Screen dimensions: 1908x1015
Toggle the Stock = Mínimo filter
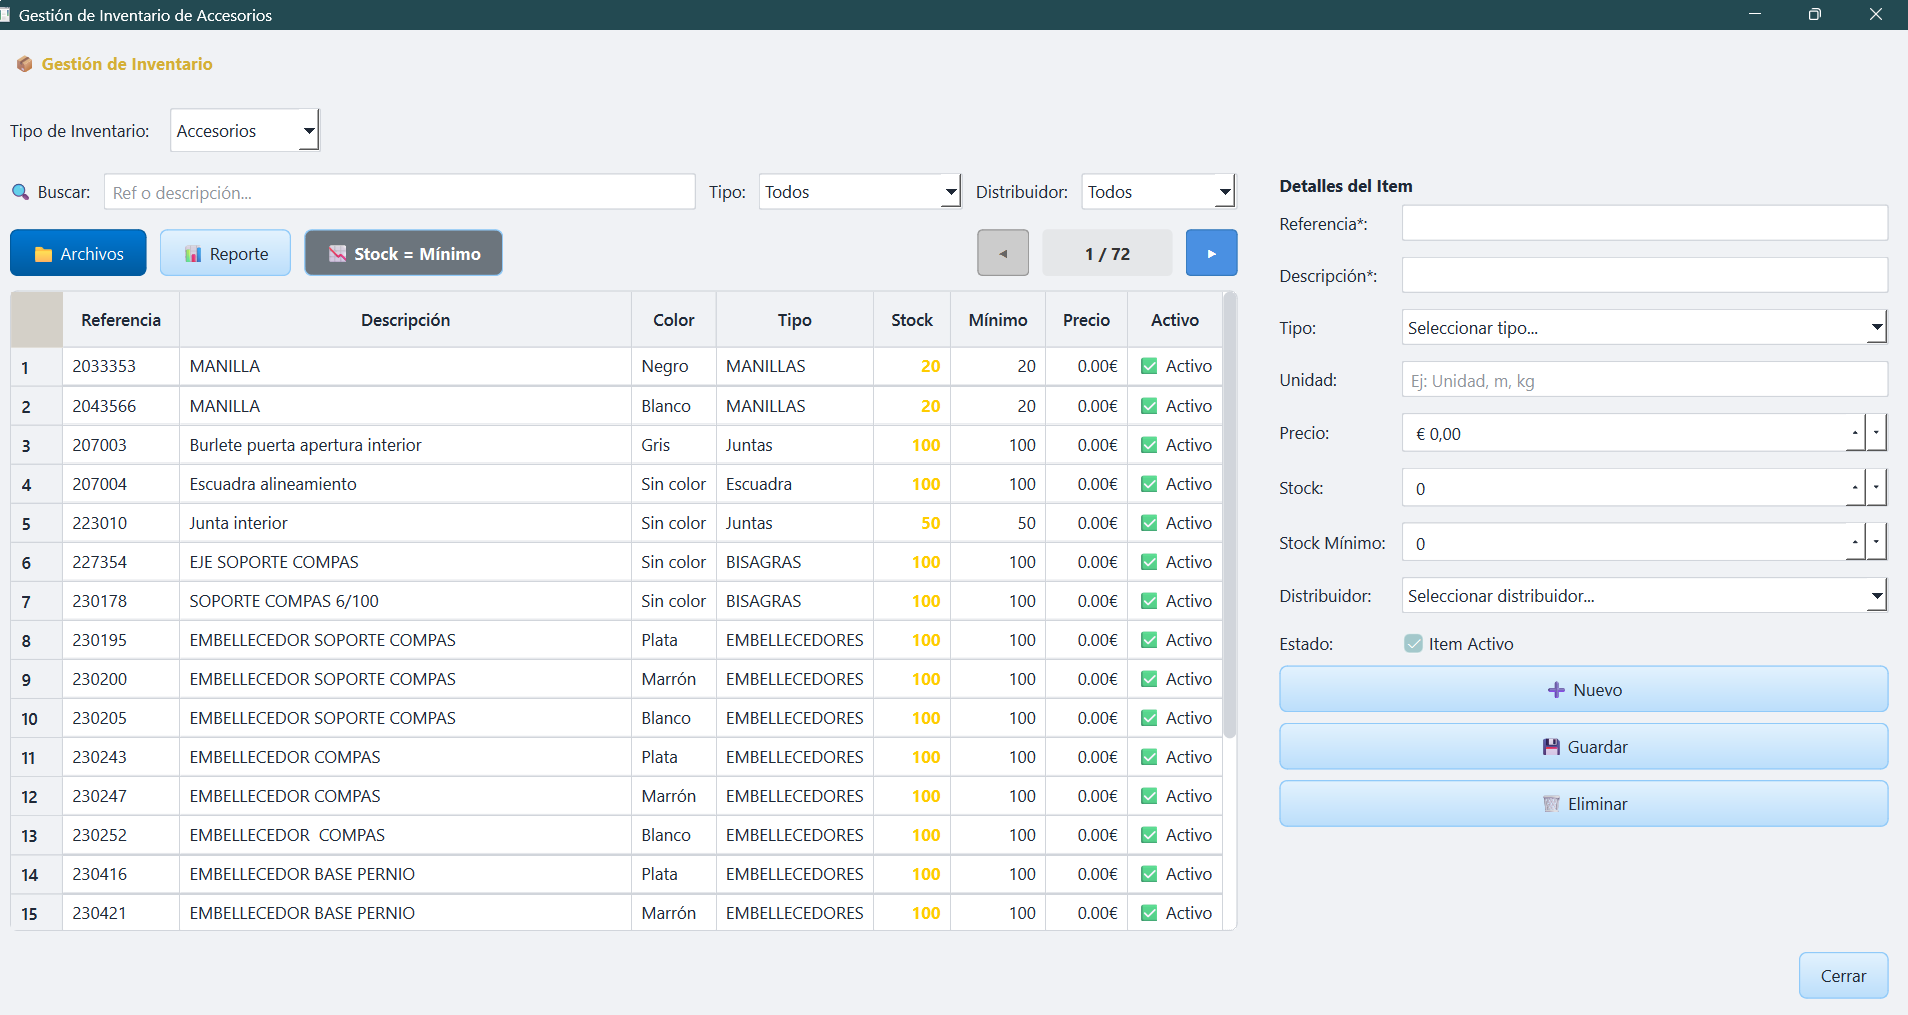pos(404,254)
